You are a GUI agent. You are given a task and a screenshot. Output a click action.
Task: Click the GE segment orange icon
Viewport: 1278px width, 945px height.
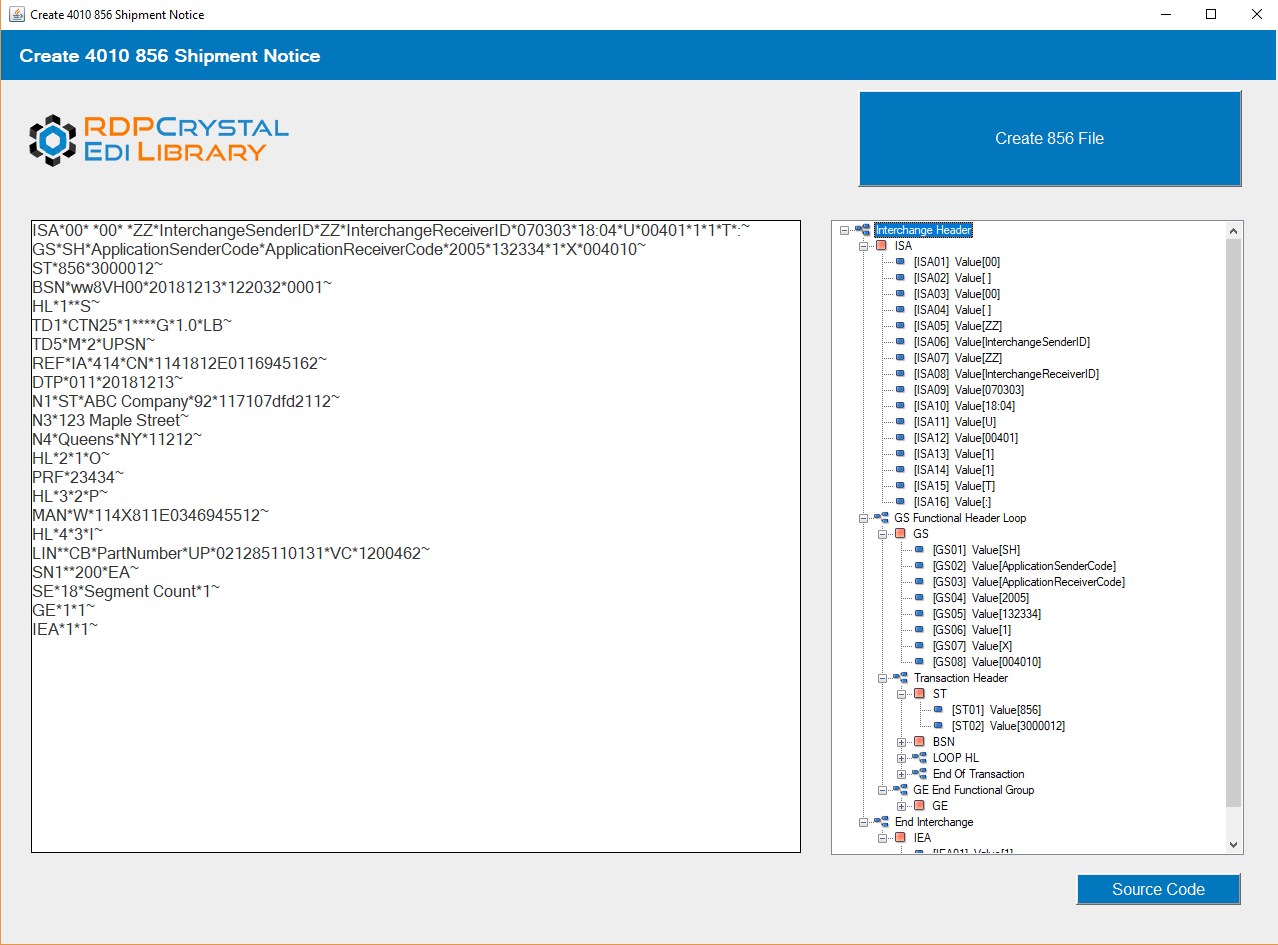point(919,806)
